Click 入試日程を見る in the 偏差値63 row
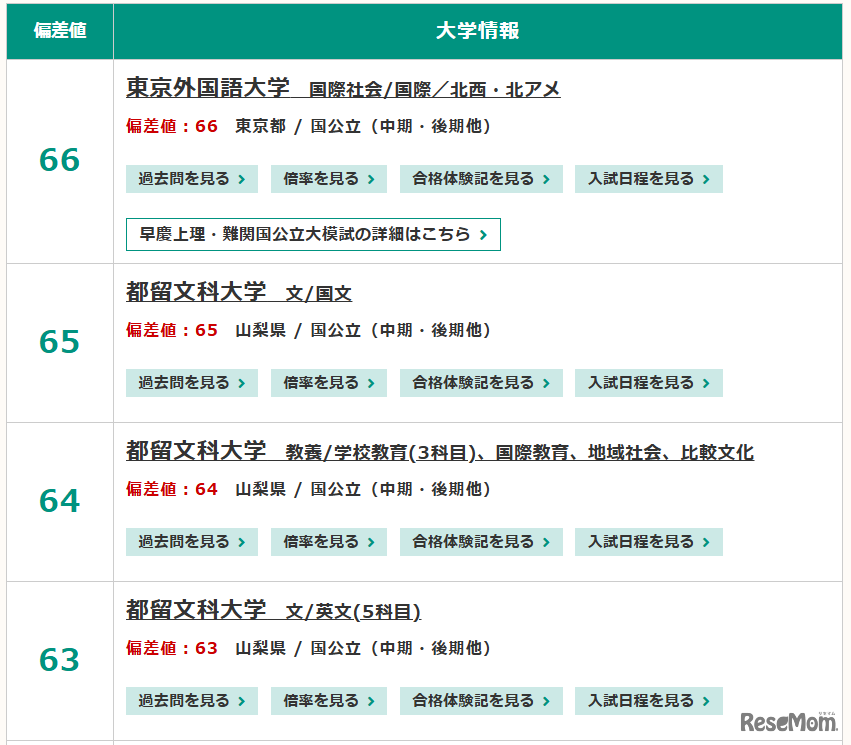Image resolution: width=851 pixels, height=745 pixels. click(x=648, y=701)
